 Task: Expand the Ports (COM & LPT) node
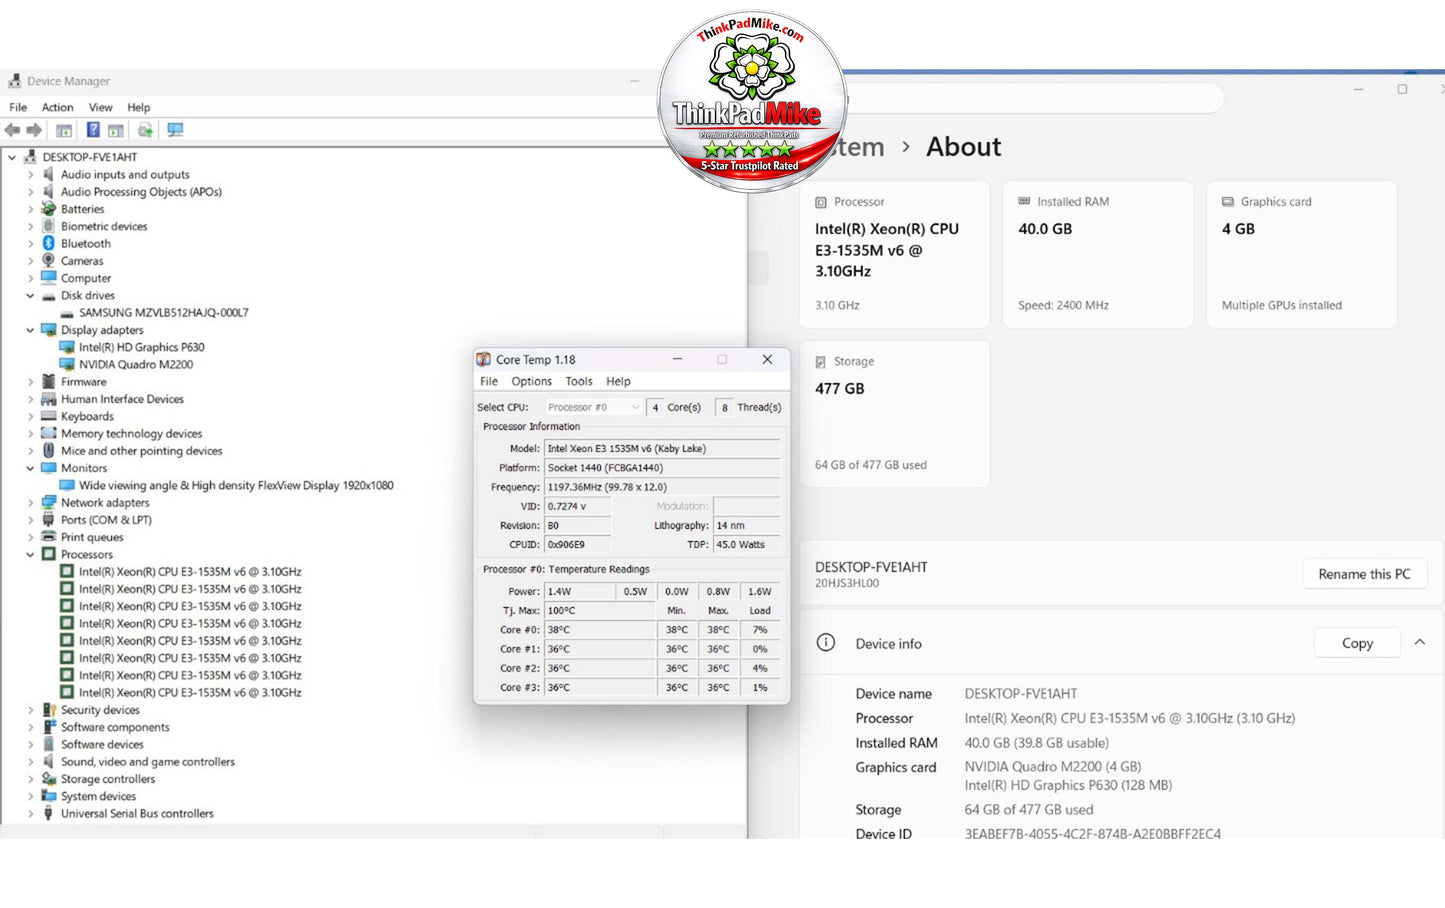(30, 520)
